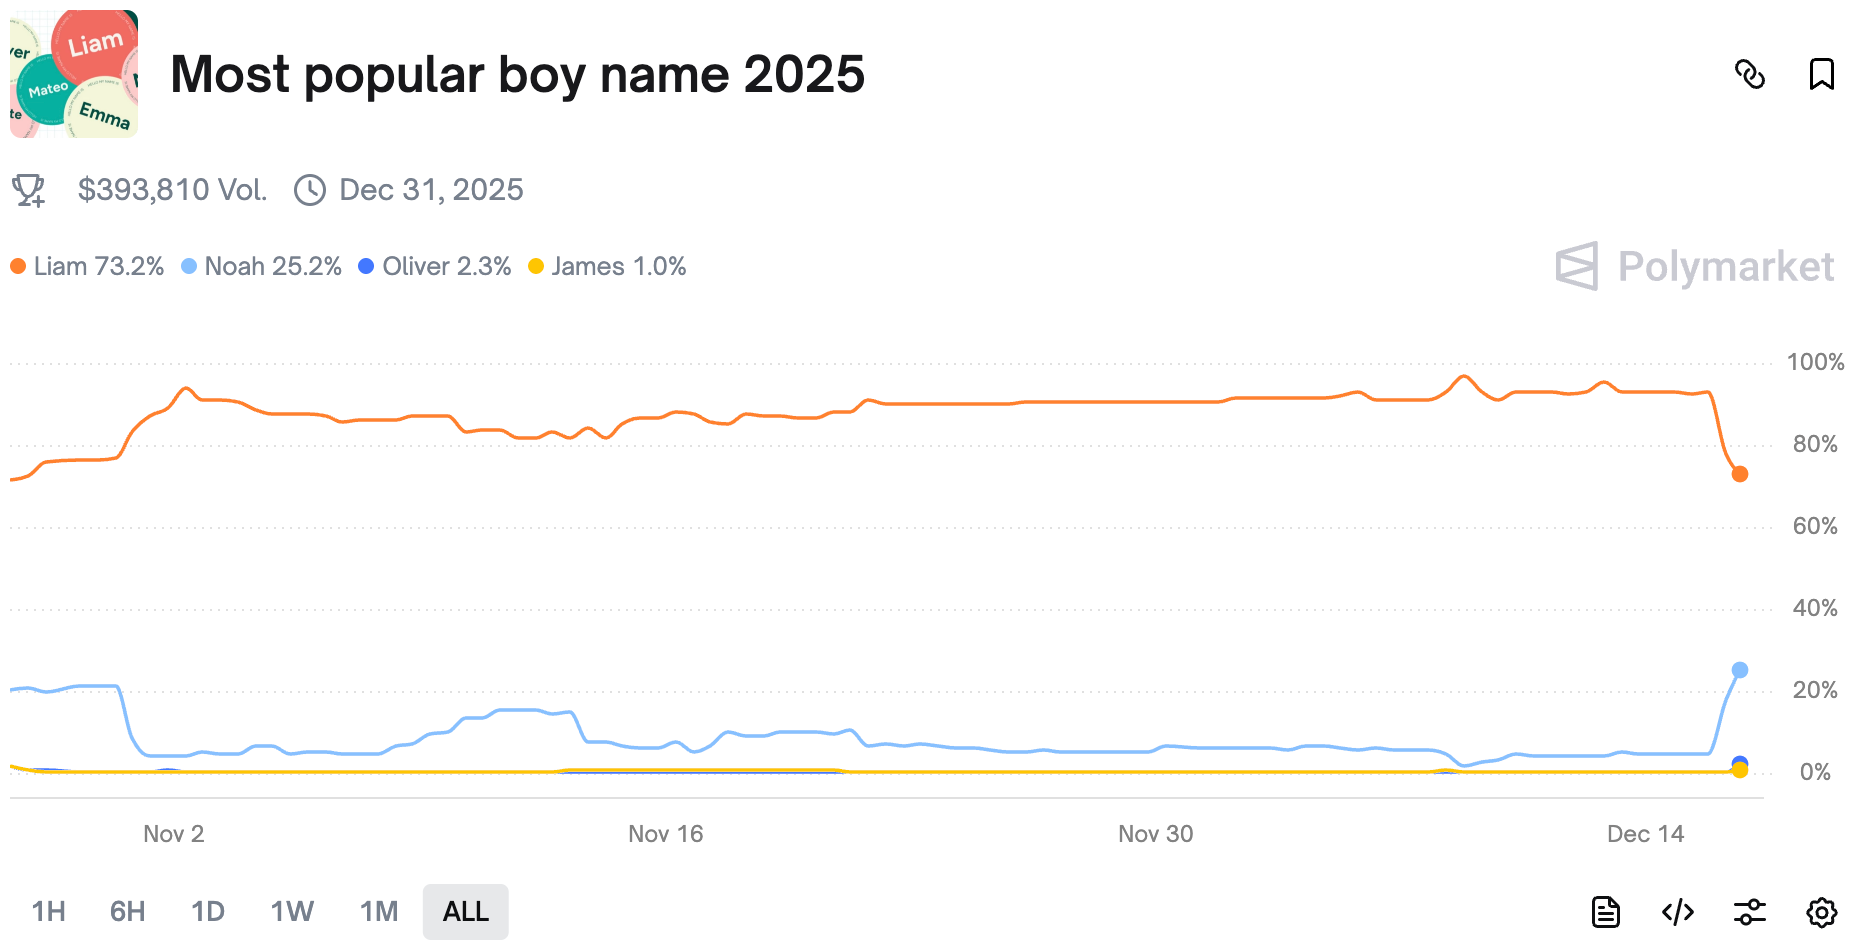Switch to 1W time range
The image size is (1856, 950).
click(x=292, y=912)
